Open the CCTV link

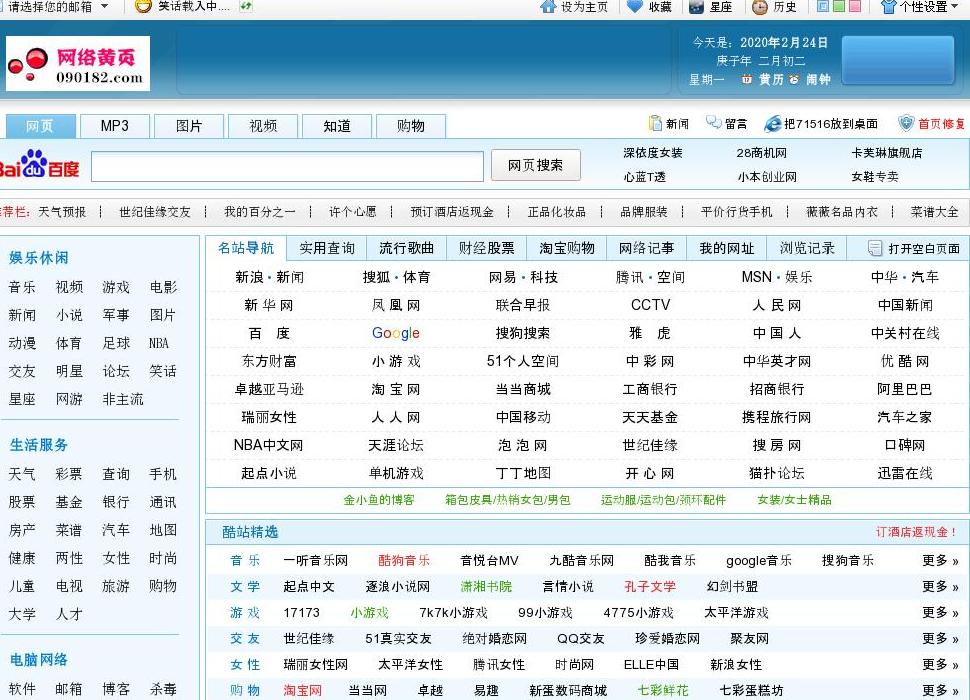tap(650, 305)
